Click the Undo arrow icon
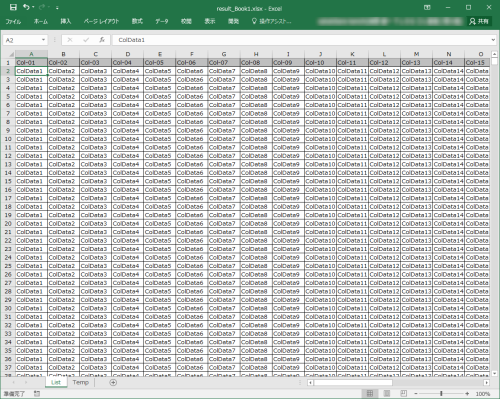This screenshot has width=500, height=399. click(26, 7)
